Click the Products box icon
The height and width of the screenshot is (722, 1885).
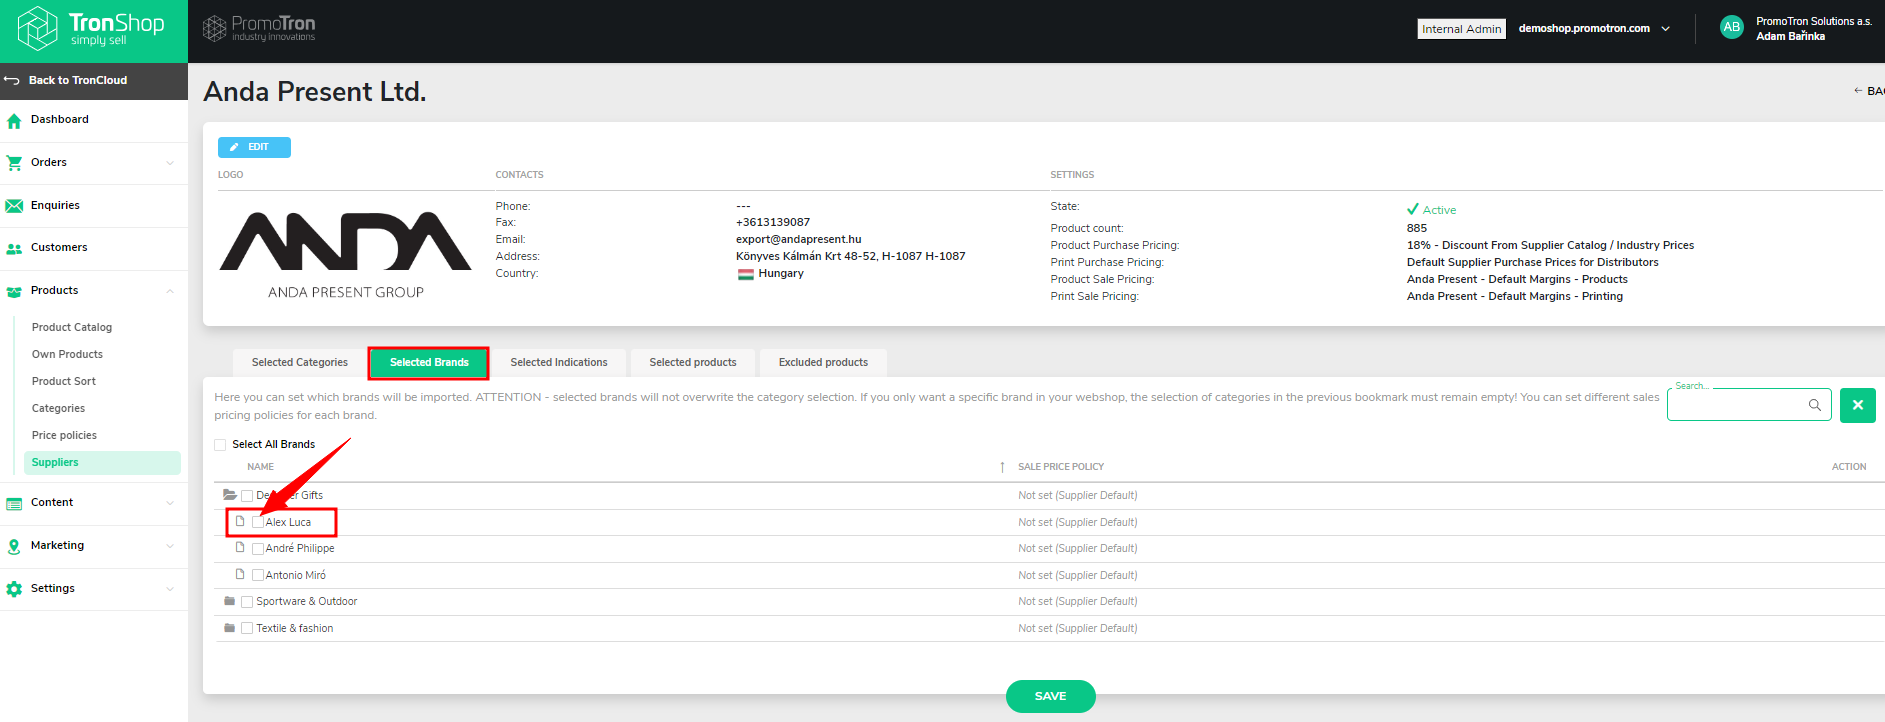[14, 292]
